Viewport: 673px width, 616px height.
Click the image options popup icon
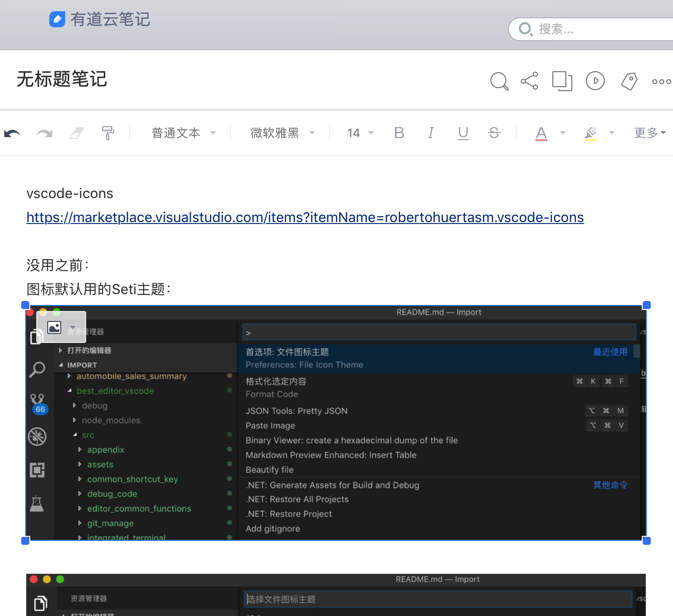54,328
